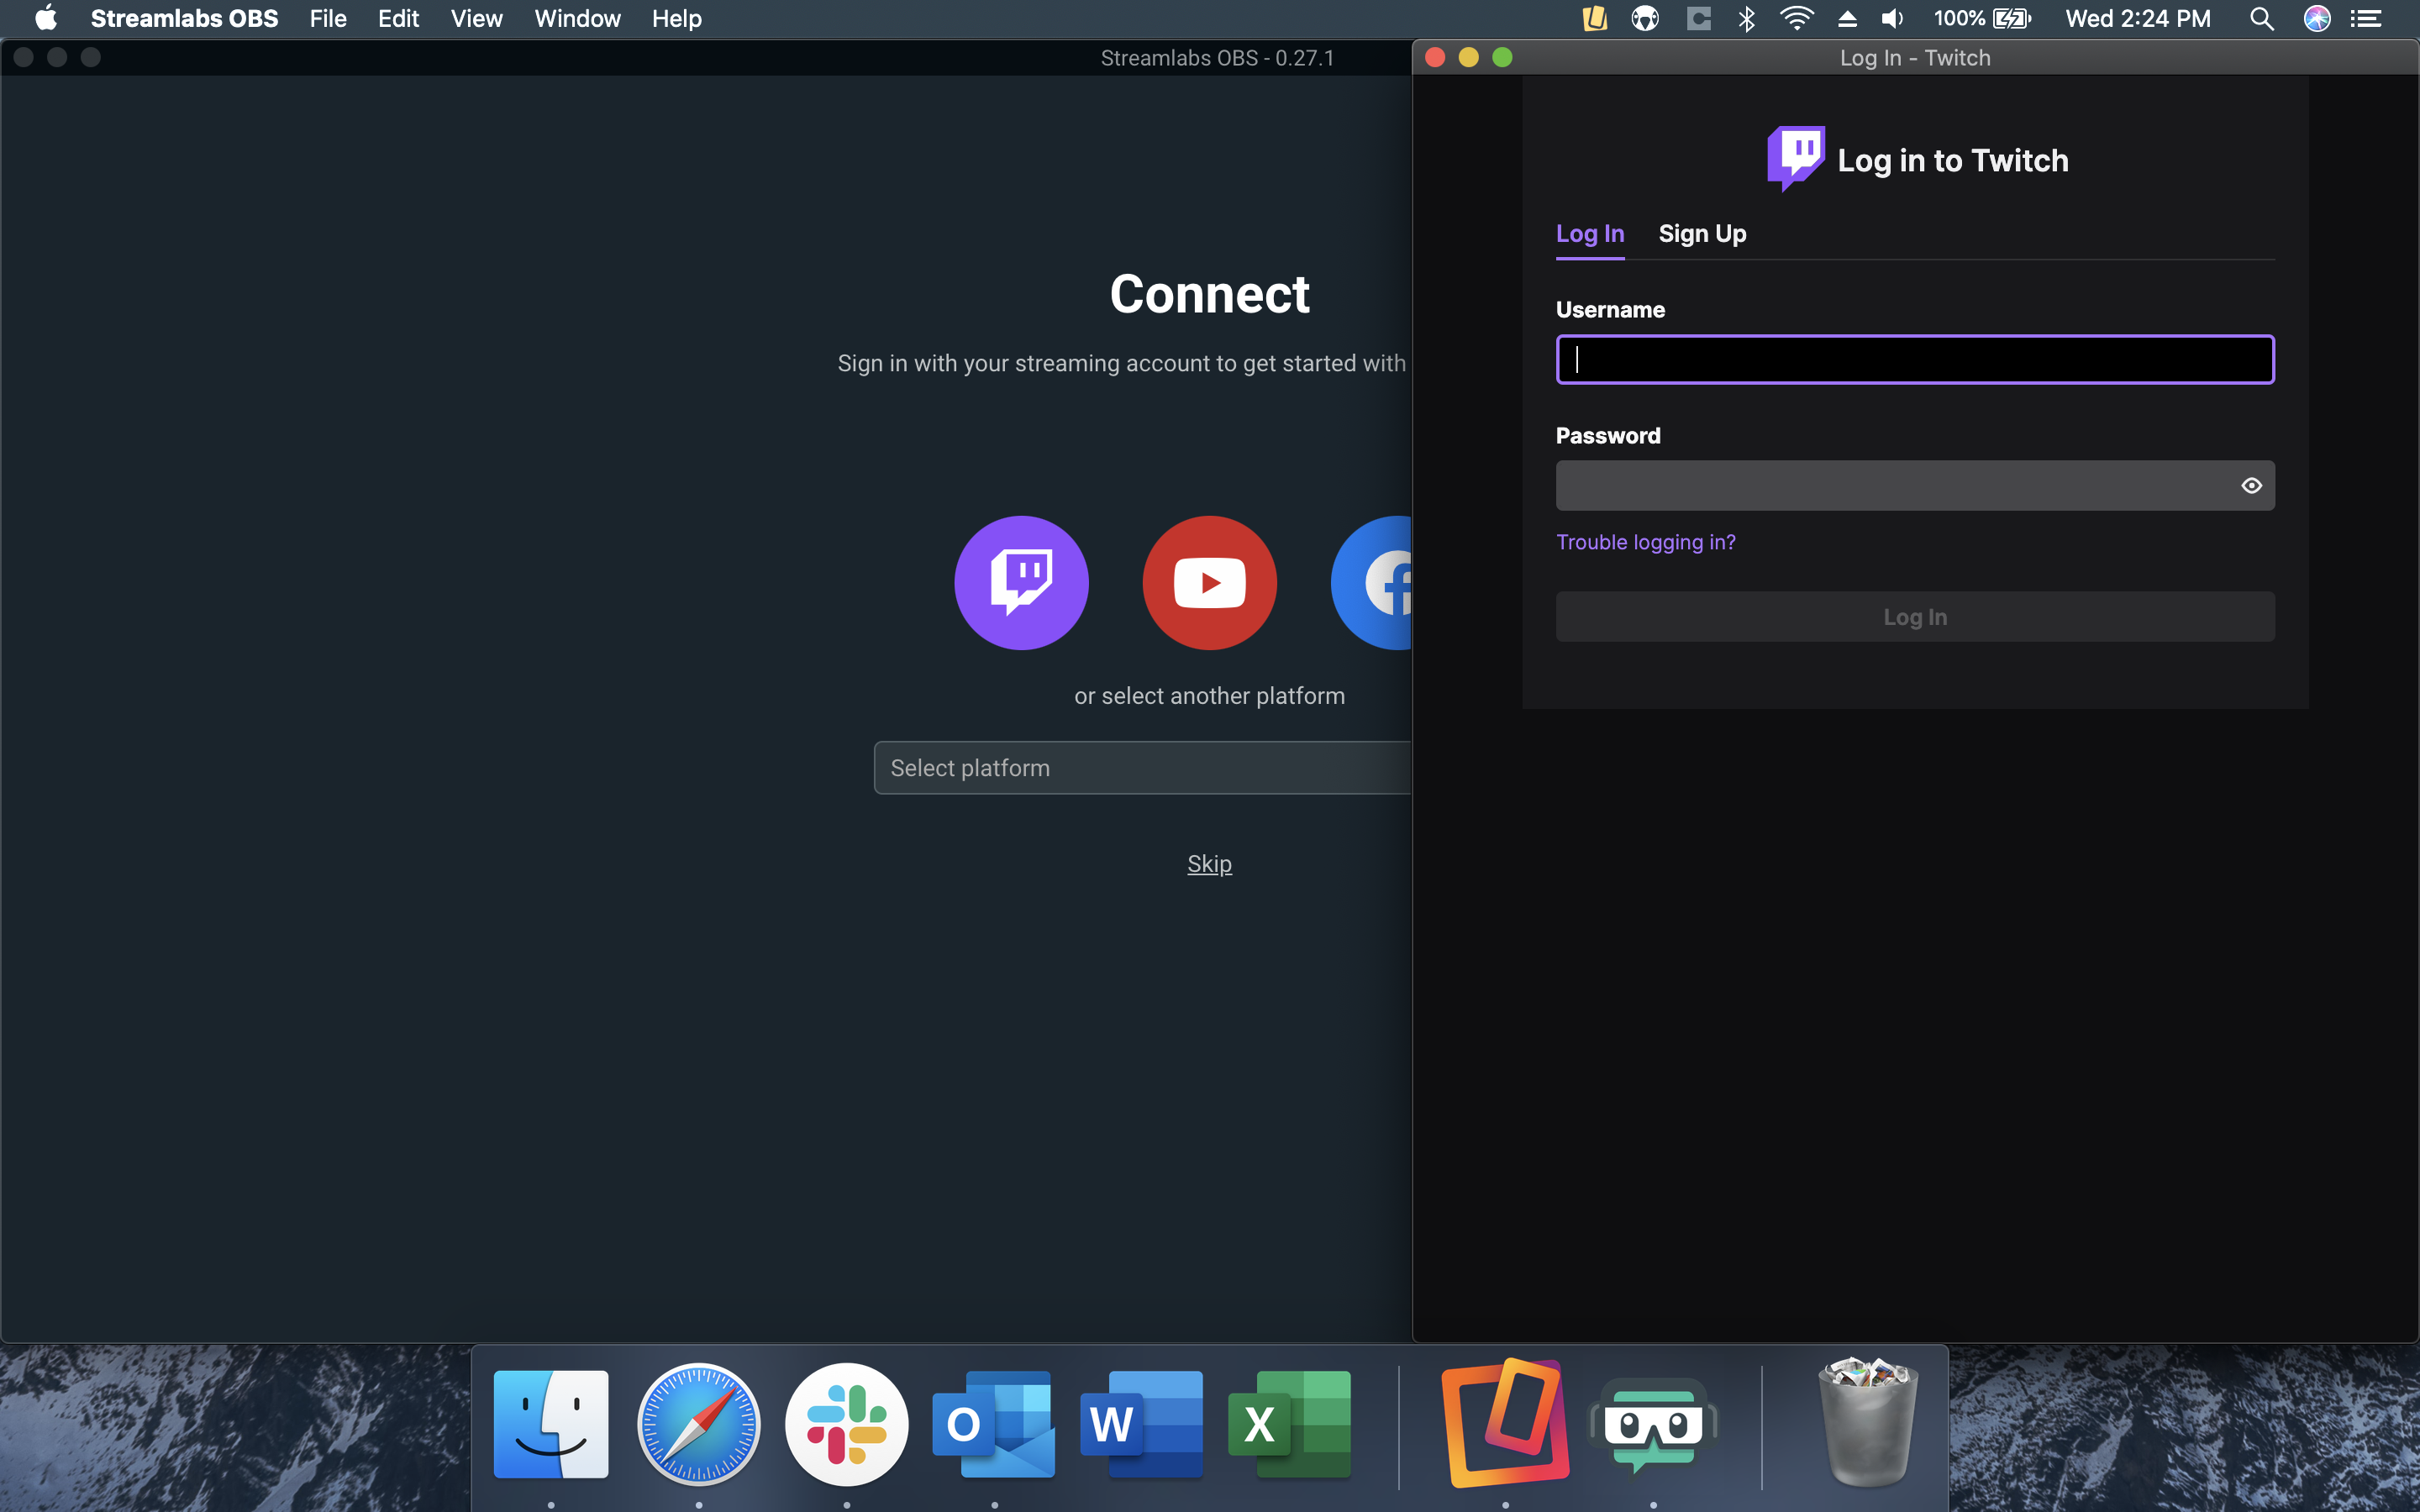Toggle password visibility eye icon
Image resolution: width=2420 pixels, height=1512 pixels.
pyautogui.click(x=2251, y=486)
